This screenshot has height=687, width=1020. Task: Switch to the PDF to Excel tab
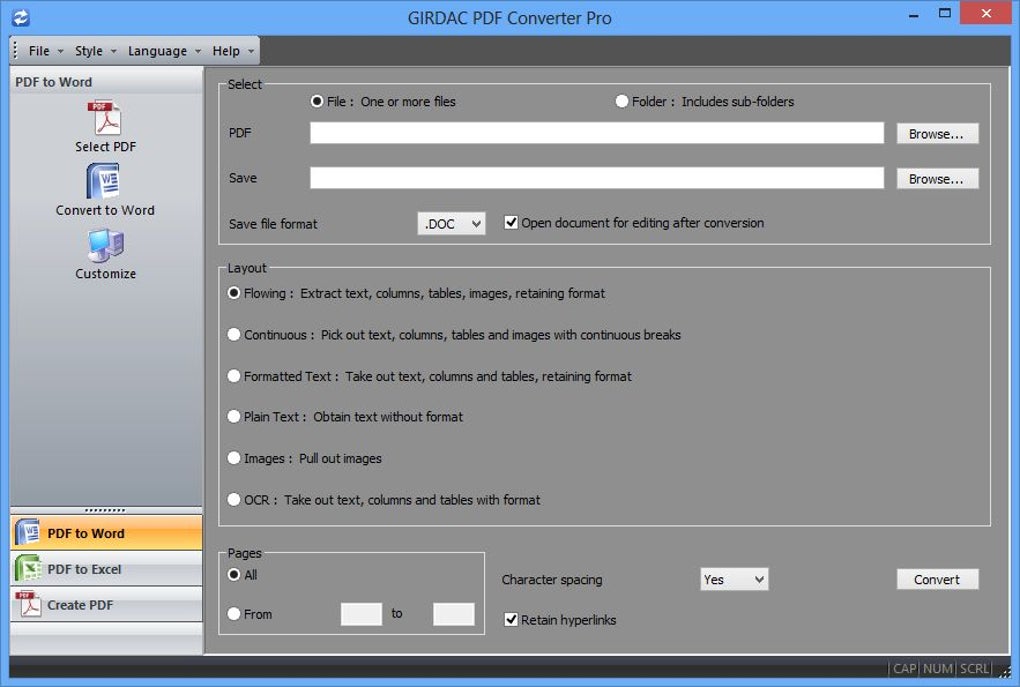pos(106,569)
